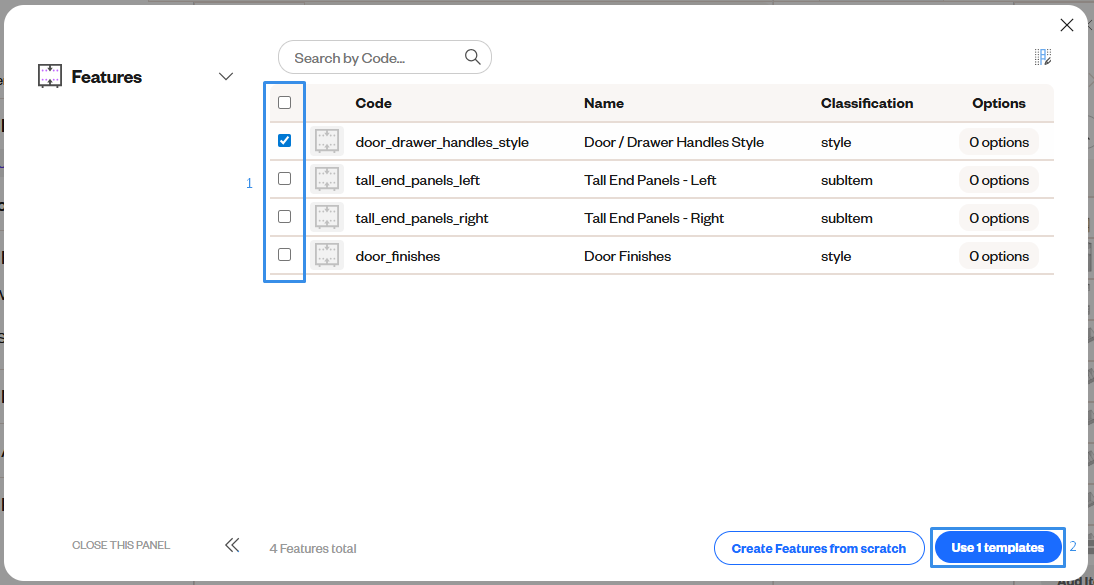The width and height of the screenshot is (1094, 585).
Task: Select the tall_end_panels_left checkbox
Action: (x=284, y=178)
